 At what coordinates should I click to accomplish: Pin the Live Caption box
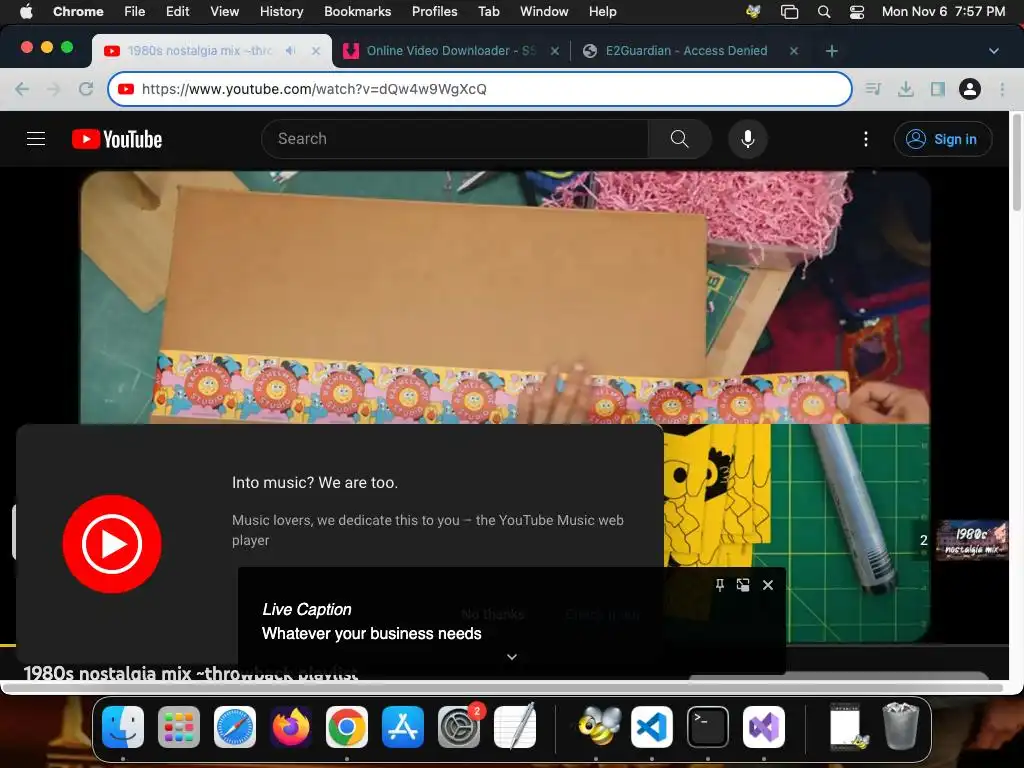(719, 585)
